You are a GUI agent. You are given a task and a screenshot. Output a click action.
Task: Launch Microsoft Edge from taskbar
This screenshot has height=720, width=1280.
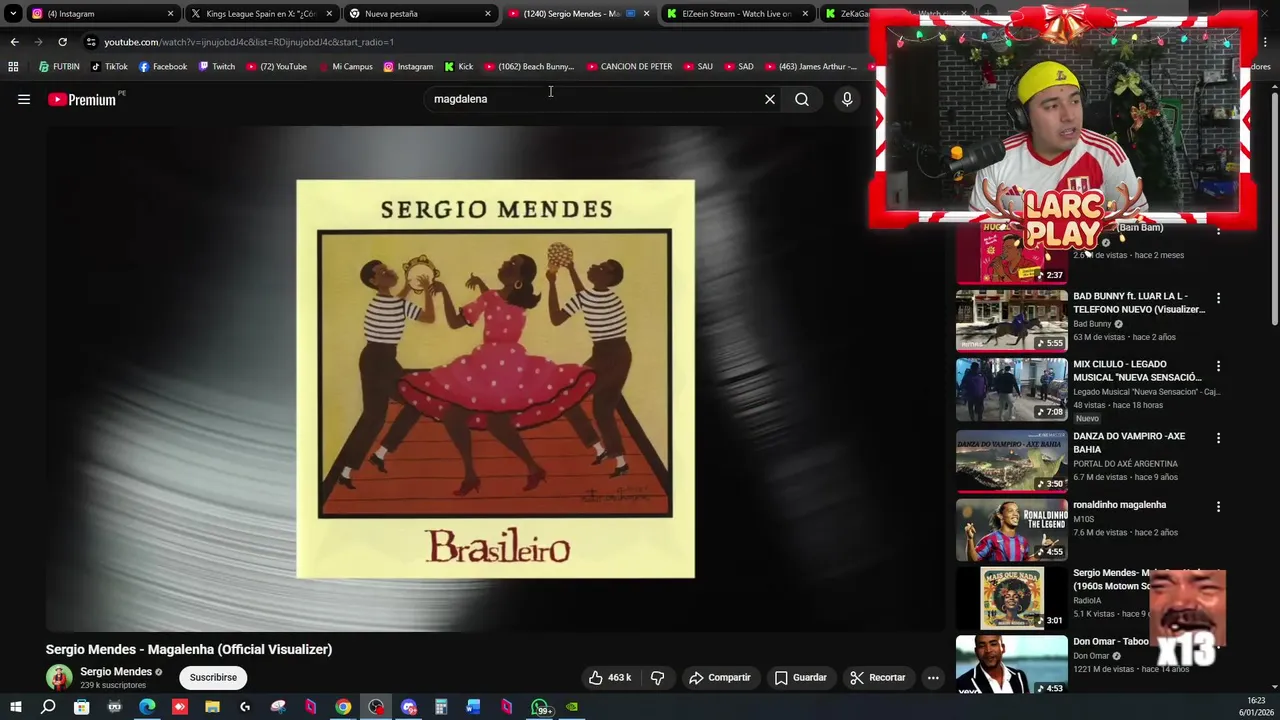(x=147, y=707)
